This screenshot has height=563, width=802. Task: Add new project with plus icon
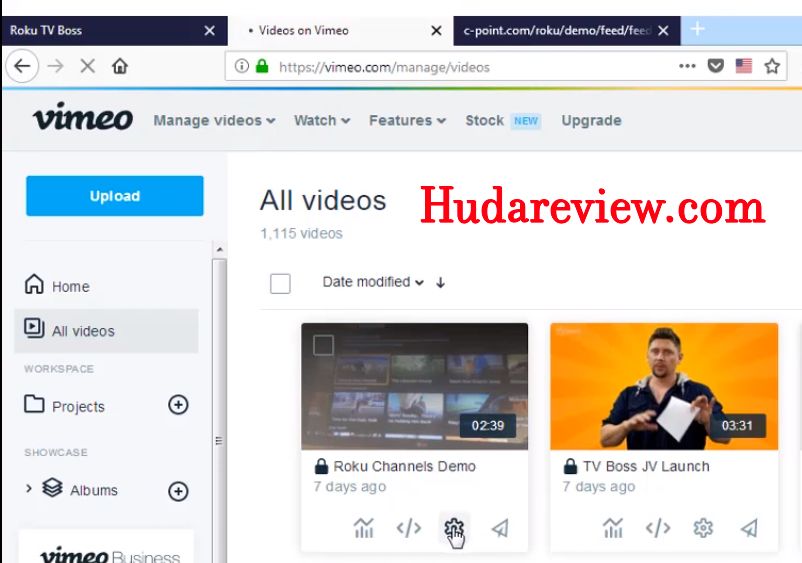point(178,405)
